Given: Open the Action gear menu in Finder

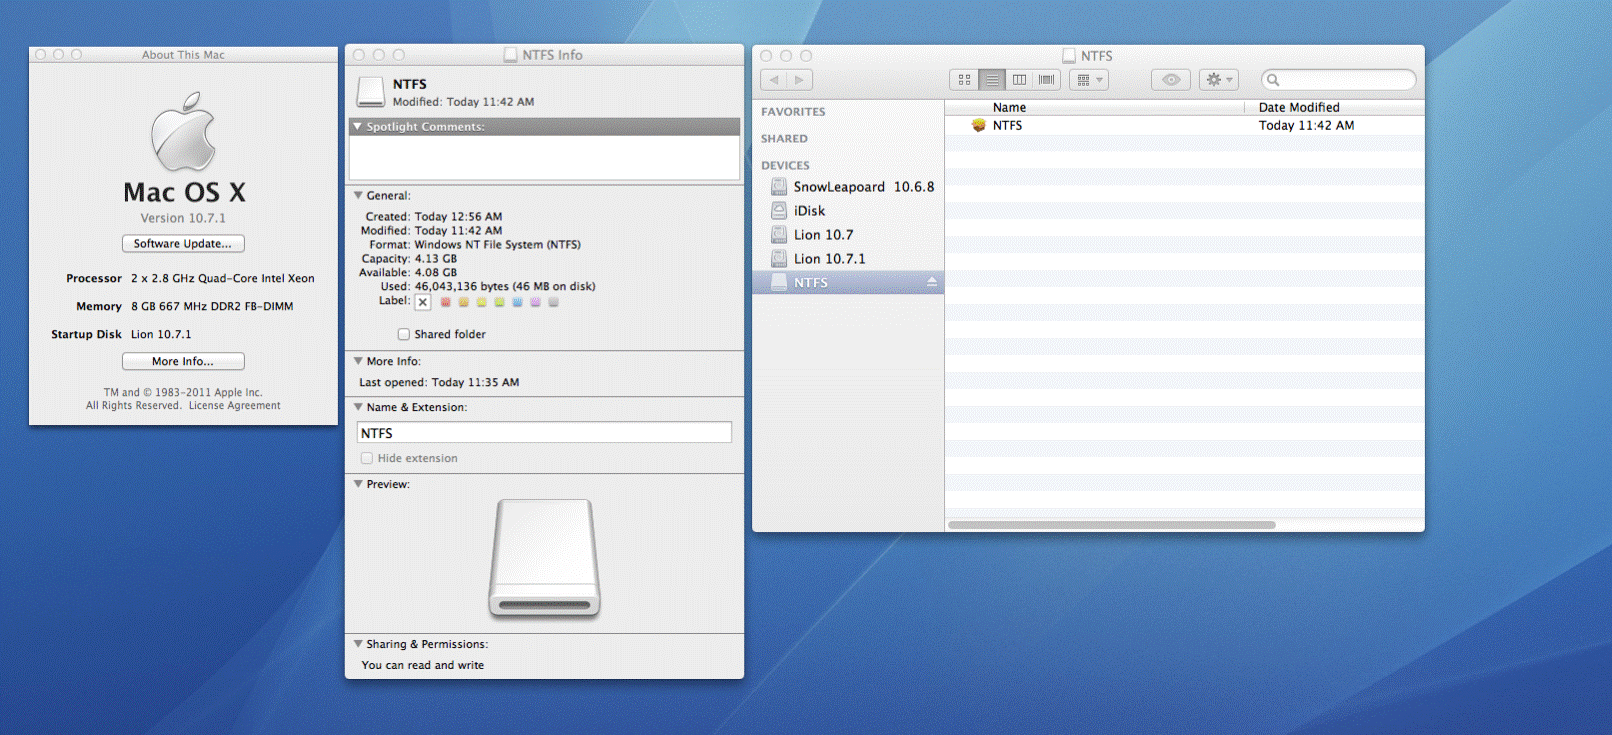Looking at the screenshot, I should pyautogui.click(x=1219, y=80).
